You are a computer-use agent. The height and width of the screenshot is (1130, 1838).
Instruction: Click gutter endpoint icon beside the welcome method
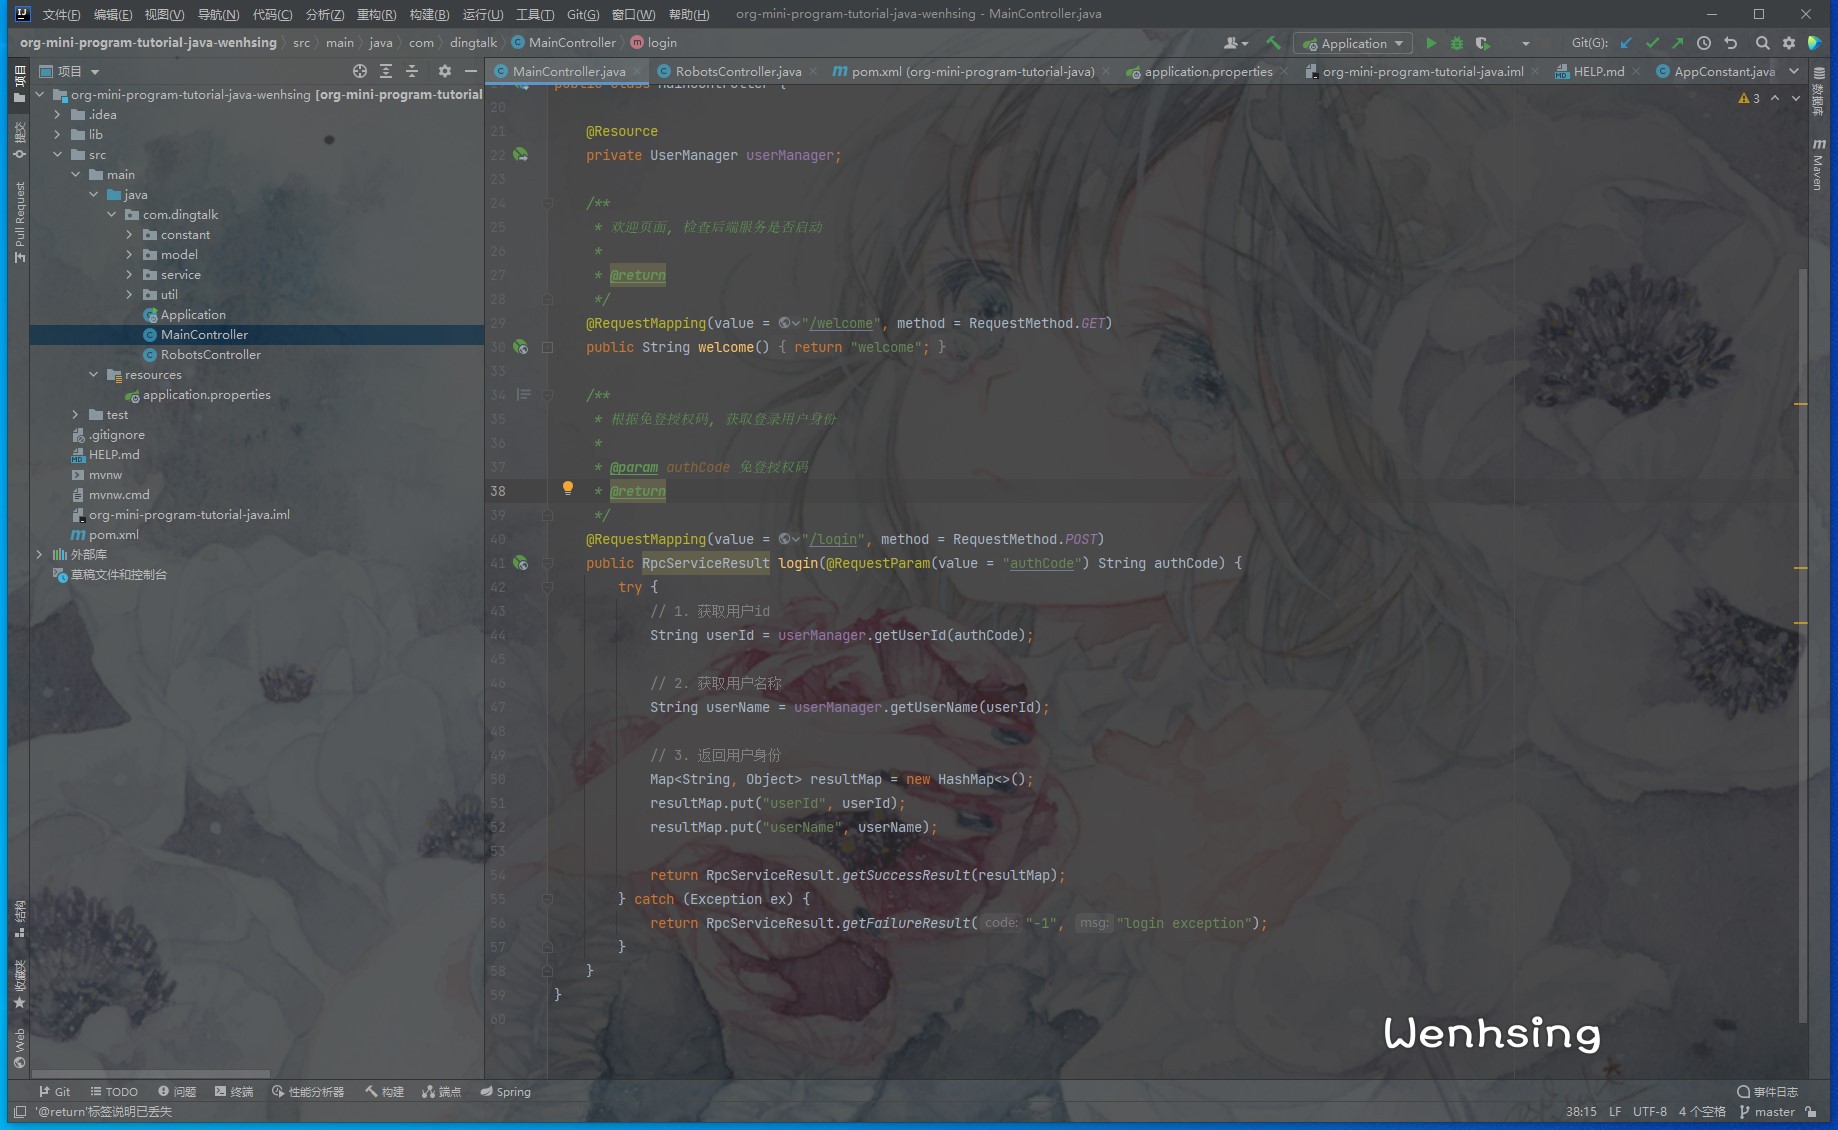[x=521, y=347]
